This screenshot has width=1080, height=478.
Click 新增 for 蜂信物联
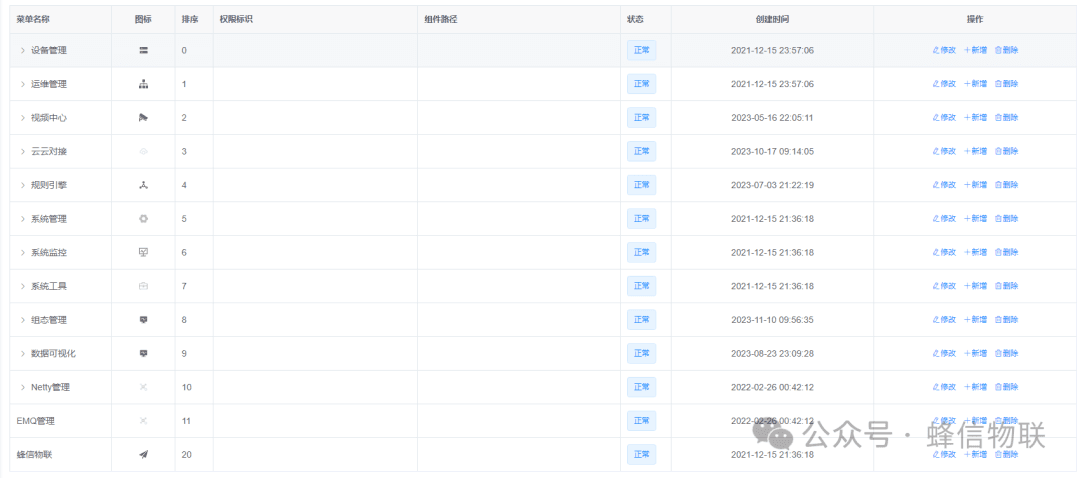pos(975,455)
